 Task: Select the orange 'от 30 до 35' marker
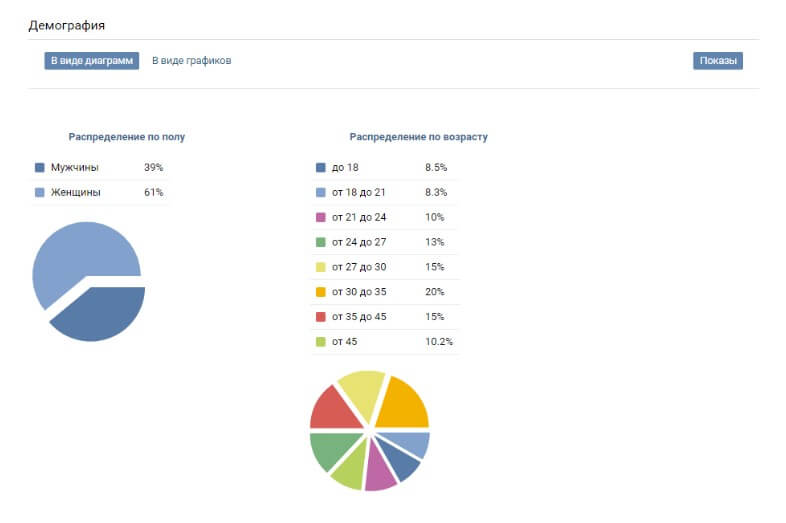tap(321, 292)
